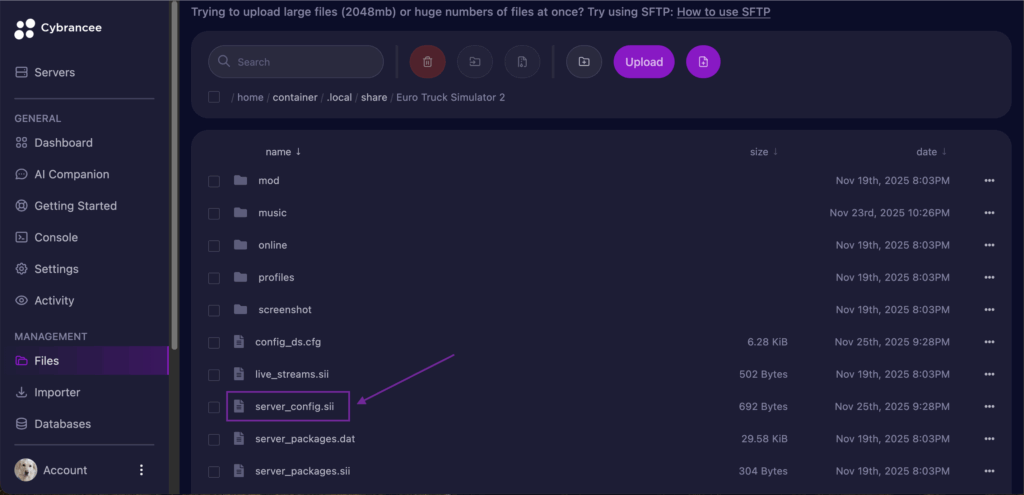Viewport: 1024px width, 495px height.
Task: Open the music folder
Action: click(x=272, y=213)
